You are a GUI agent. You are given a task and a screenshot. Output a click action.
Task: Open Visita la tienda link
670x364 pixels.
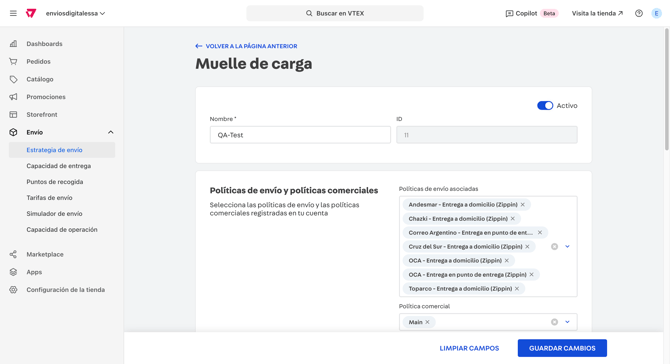pyautogui.click(x=597, y=13)
